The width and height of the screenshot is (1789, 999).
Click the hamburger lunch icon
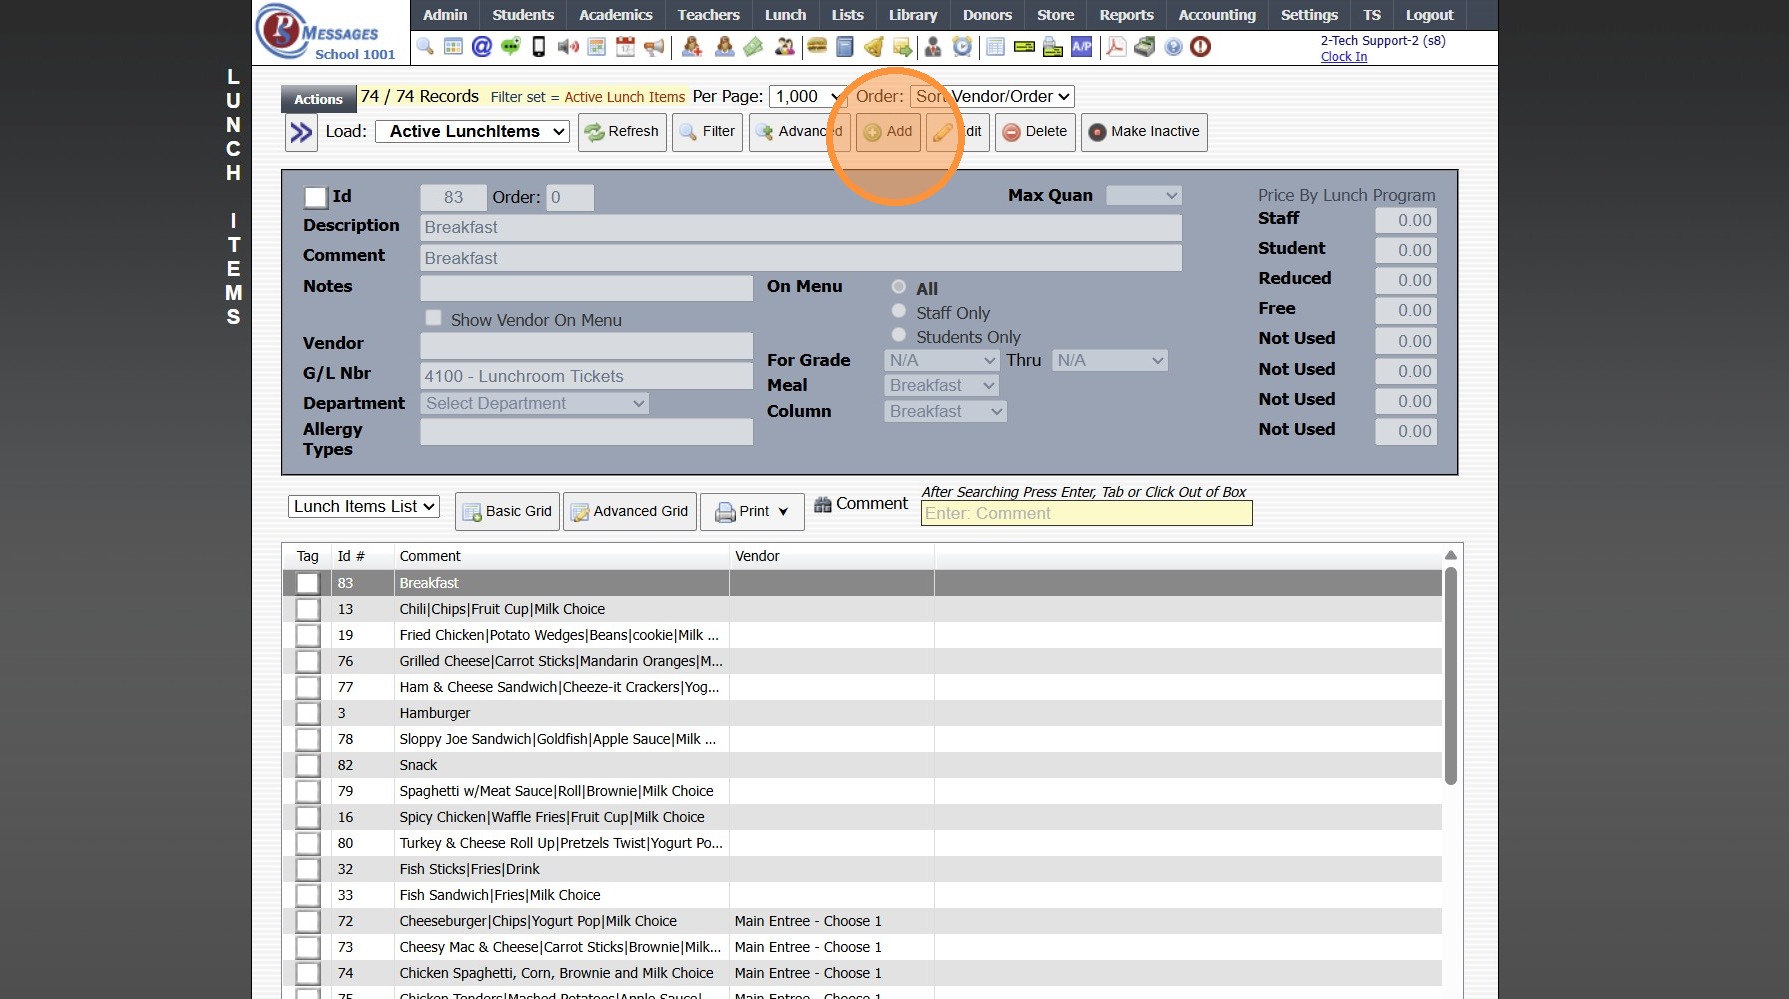click(x=817, y=46)
